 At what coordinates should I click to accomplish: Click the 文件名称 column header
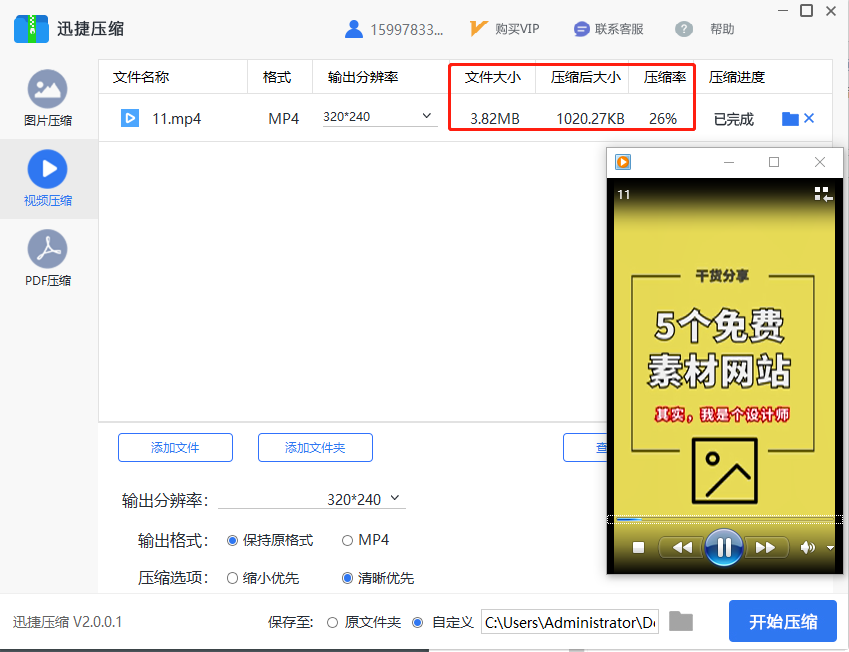pos(141,77)
